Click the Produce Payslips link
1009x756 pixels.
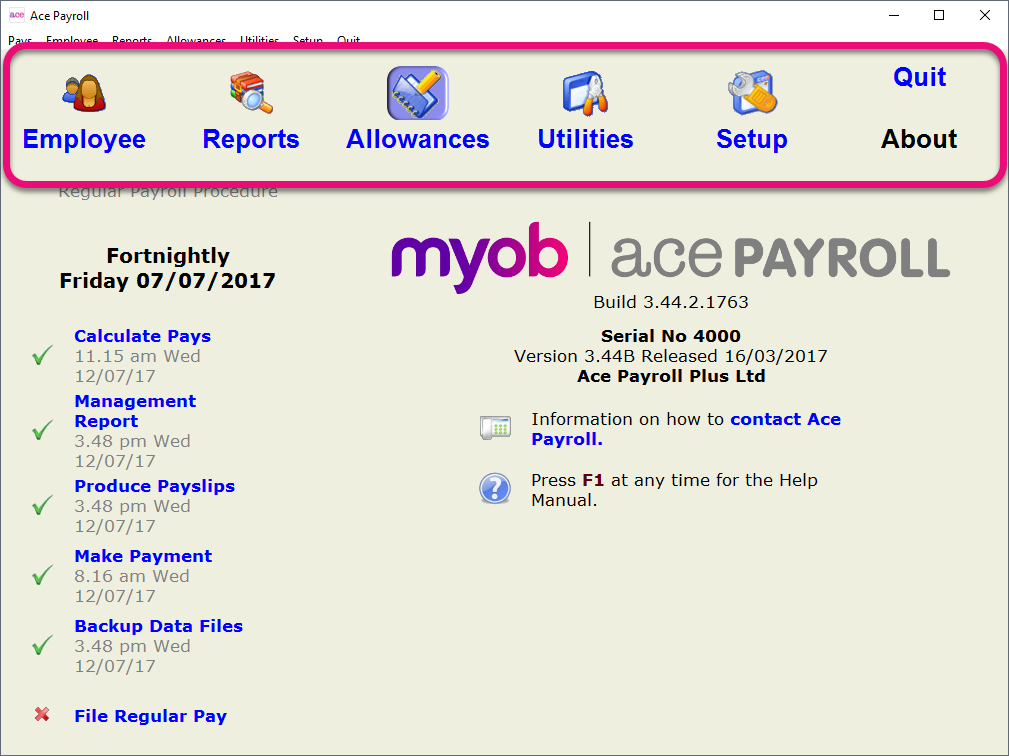point(154,486)
